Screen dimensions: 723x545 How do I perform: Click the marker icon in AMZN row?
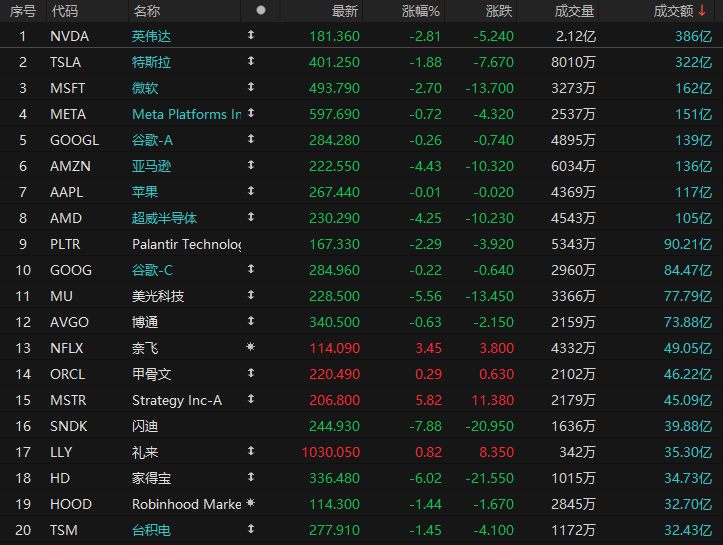(x=251, y=165)
